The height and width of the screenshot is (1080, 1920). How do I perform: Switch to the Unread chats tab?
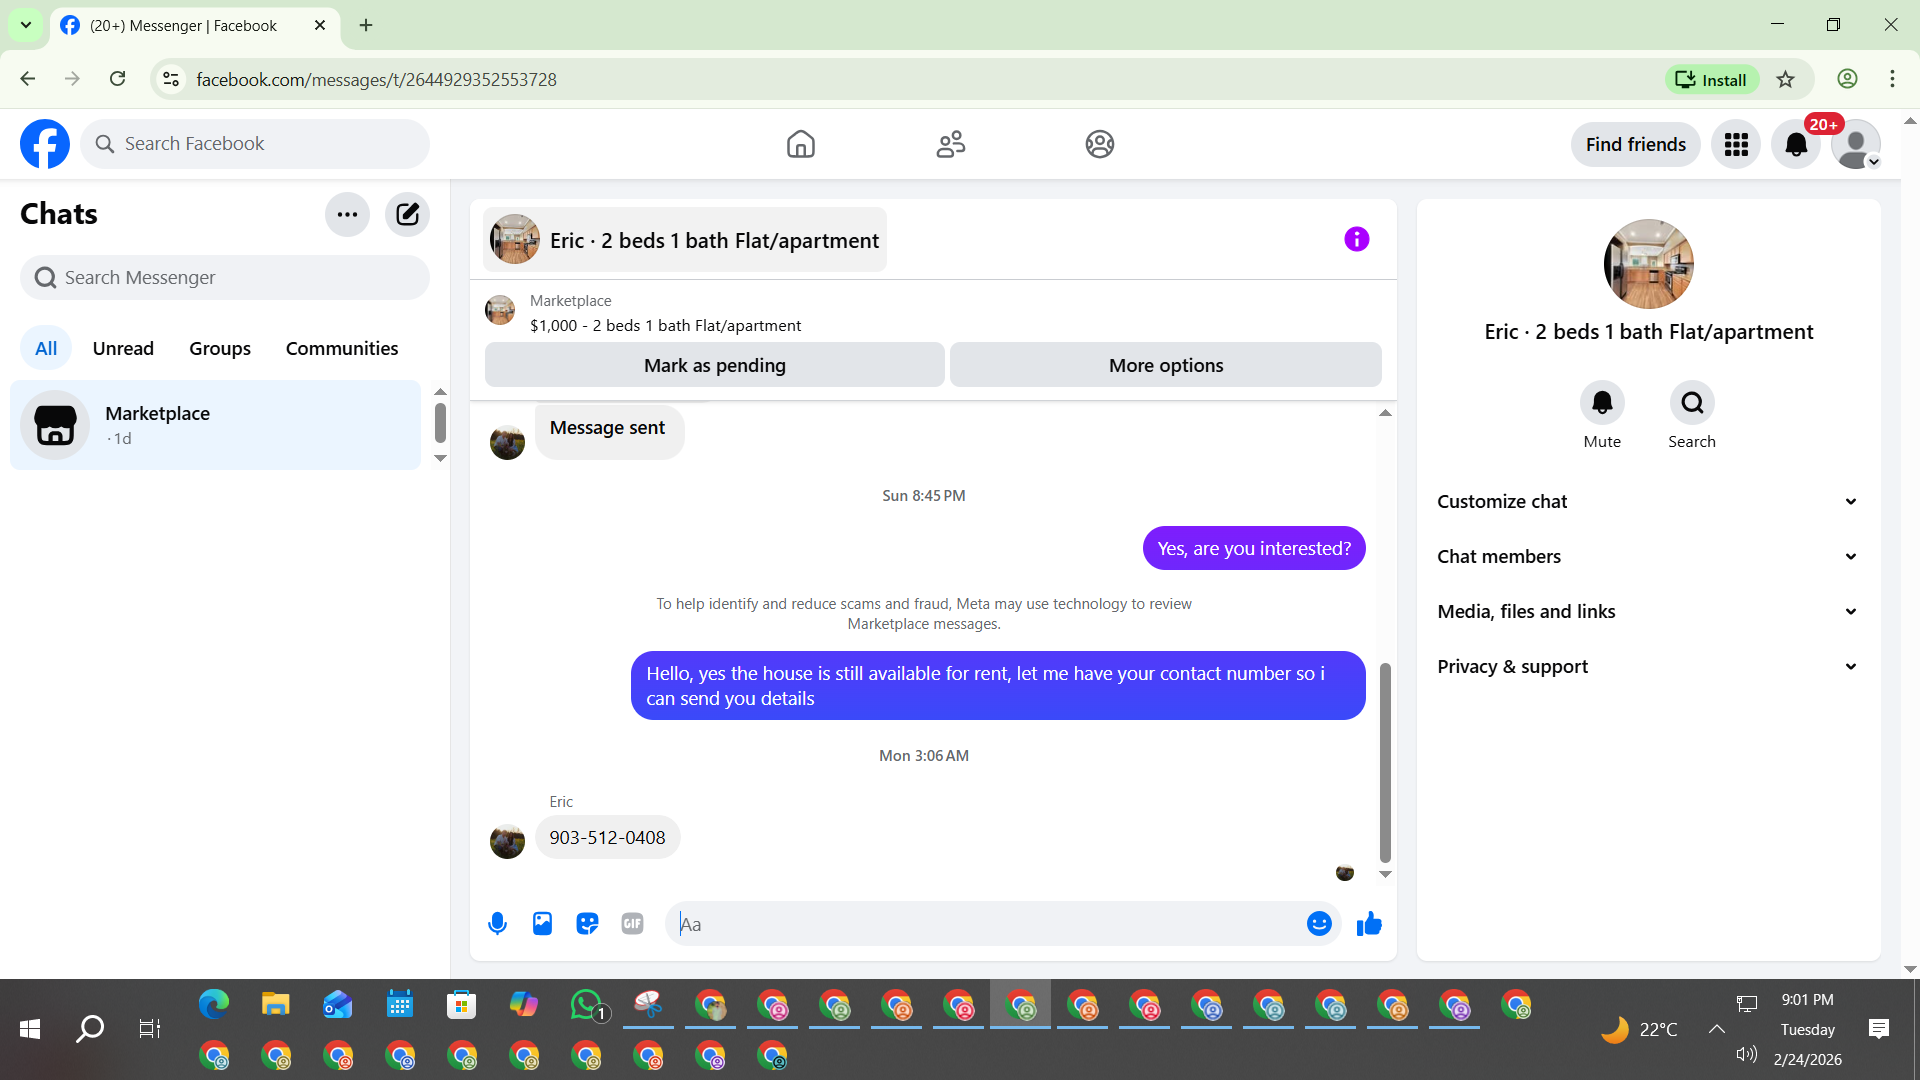(123, 348)
